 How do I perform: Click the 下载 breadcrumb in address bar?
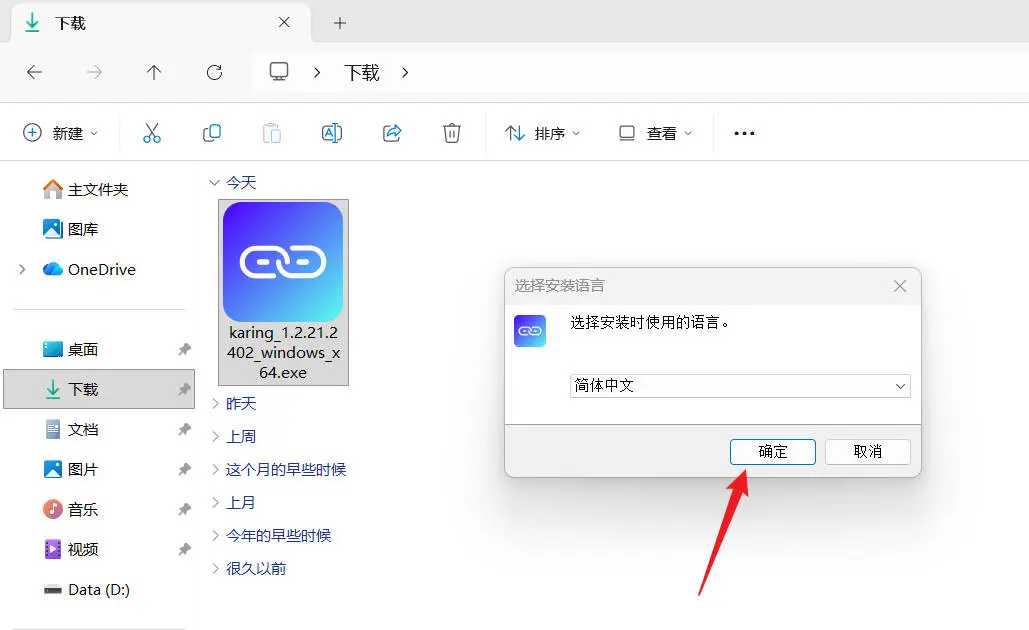click(362, 72)
